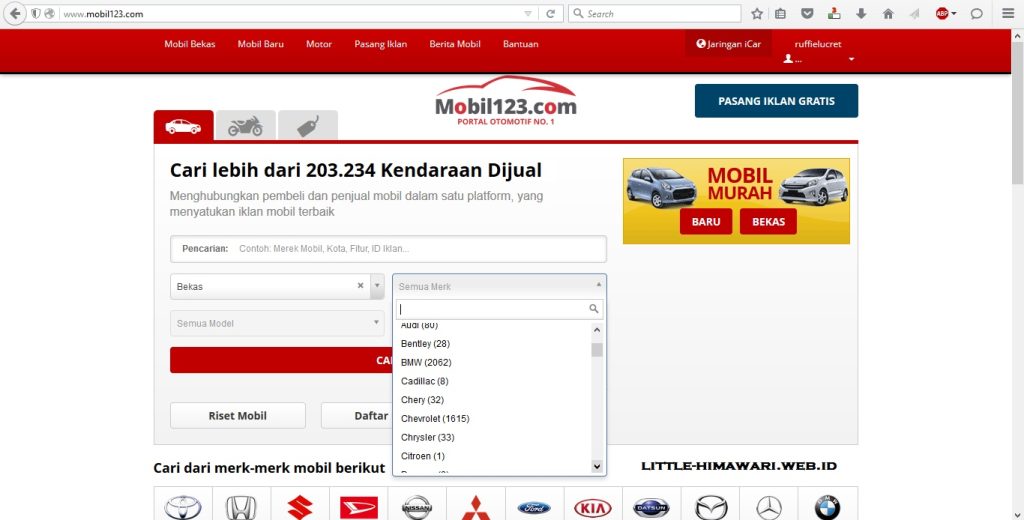Click the PASANG IKLAN GRATIS button
This screenshot has width=1024, height=520.
(776, 101)
